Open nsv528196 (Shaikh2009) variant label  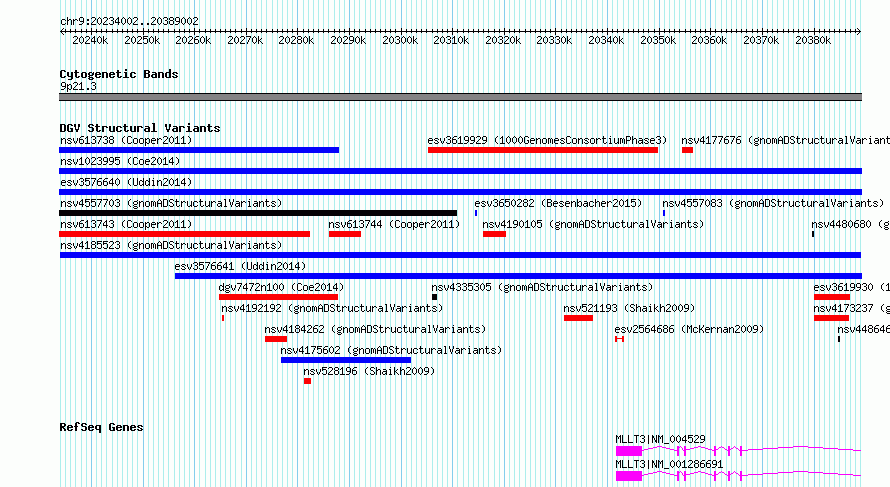point(369,371)
